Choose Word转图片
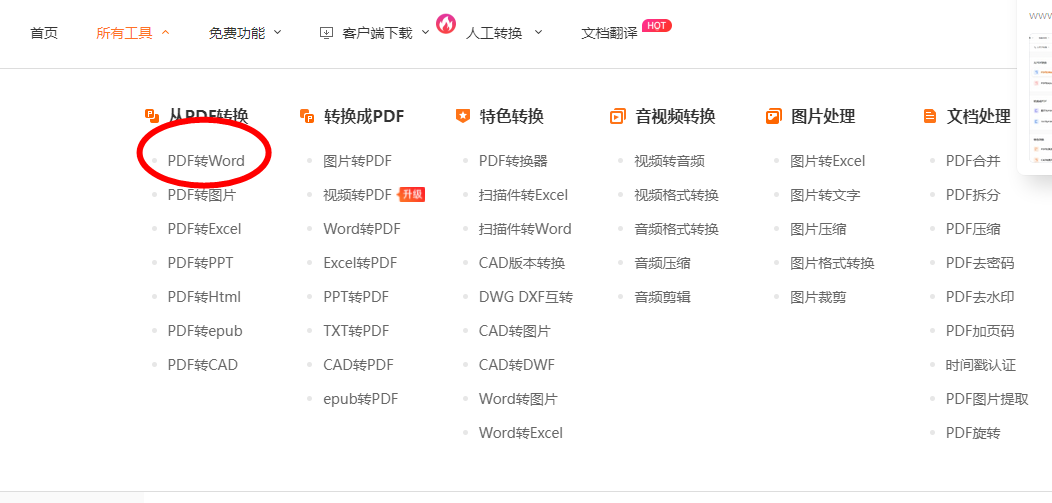 point(518,400)
